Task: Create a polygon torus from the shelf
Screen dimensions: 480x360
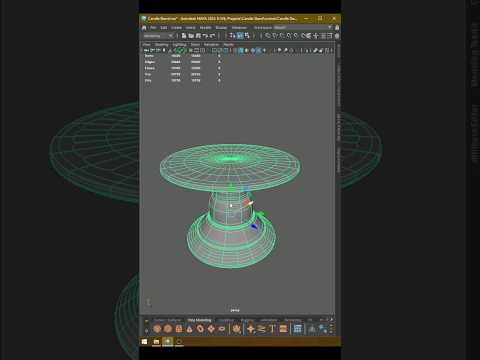Action: tap(200, 329)
